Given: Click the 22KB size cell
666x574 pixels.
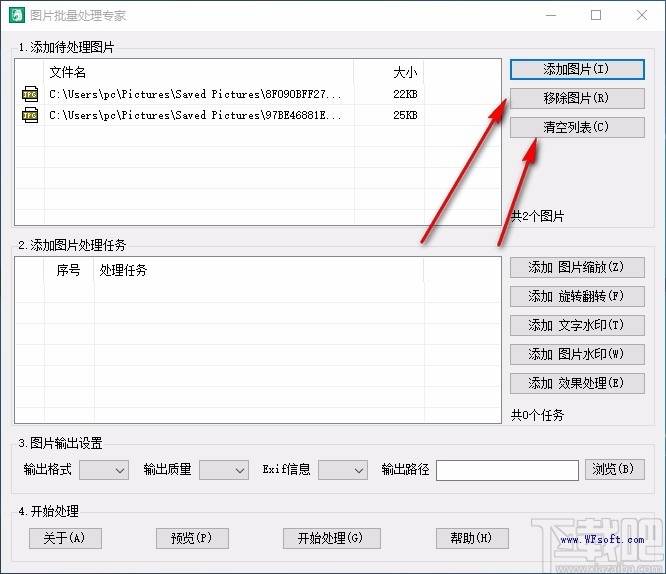Looking at the screenshot, I should [405, 94].
